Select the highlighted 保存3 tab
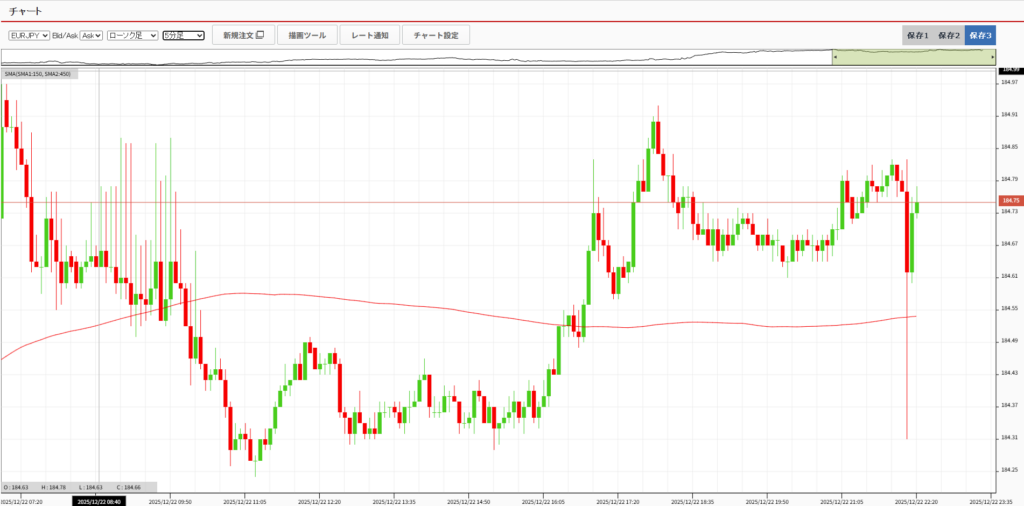Screen dimensions: 1024x506 (980, 35)
